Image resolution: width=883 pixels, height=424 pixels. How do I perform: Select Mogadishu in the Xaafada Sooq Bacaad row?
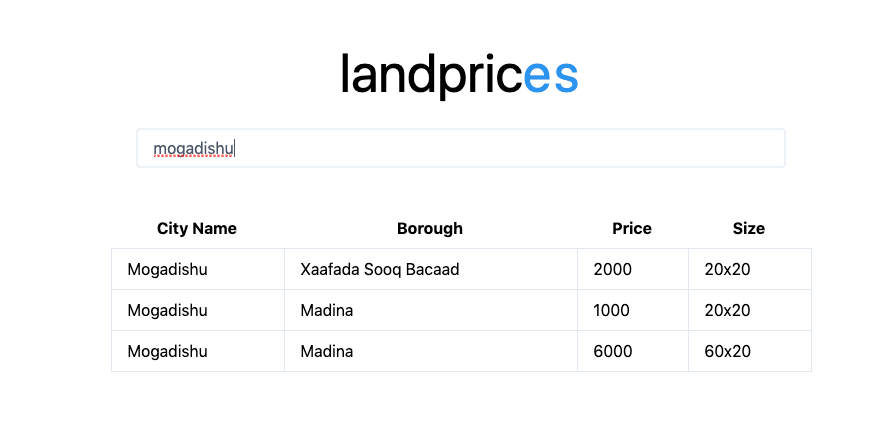[167, 269]
